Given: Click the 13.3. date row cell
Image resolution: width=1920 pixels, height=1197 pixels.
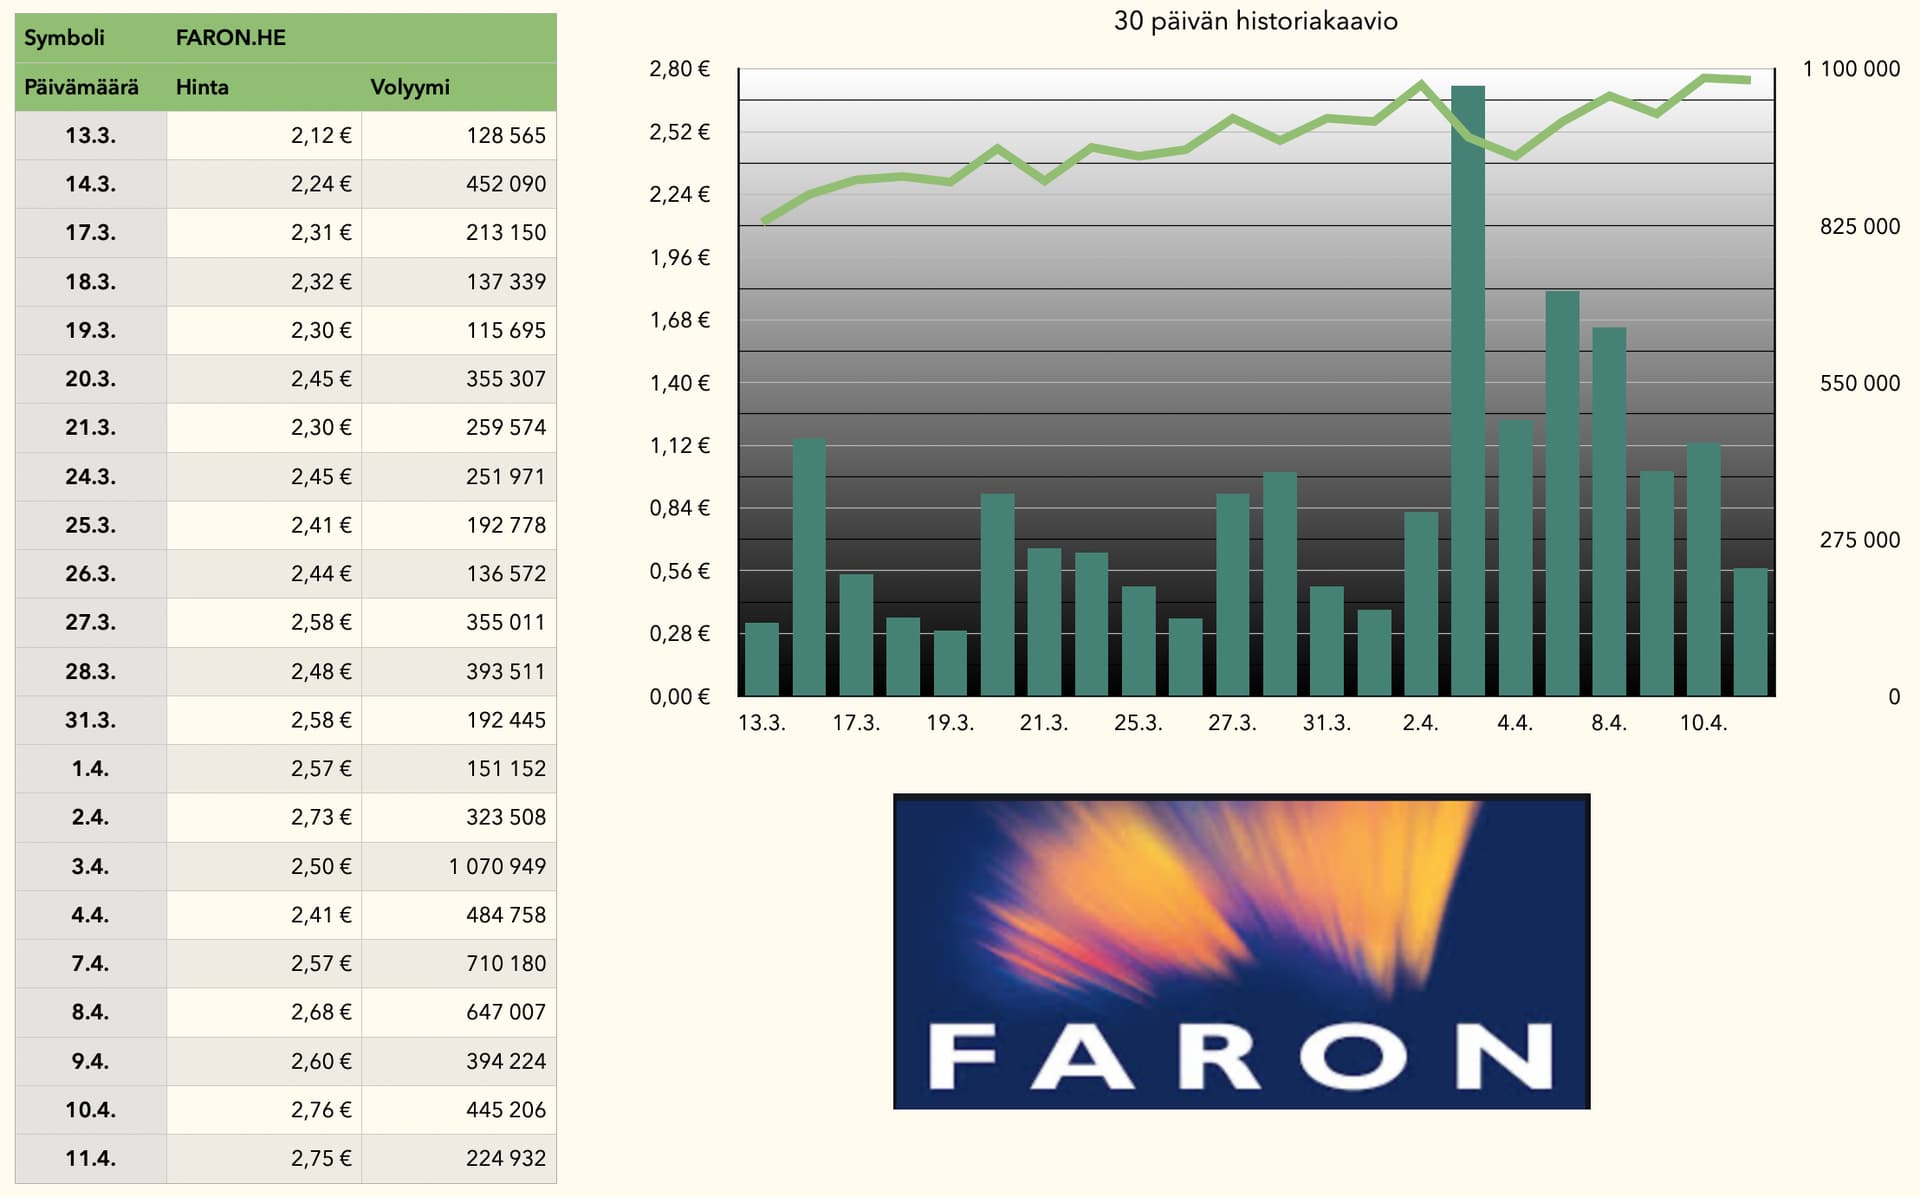Looking at the screenshot, I should click(x=91, y=135).
